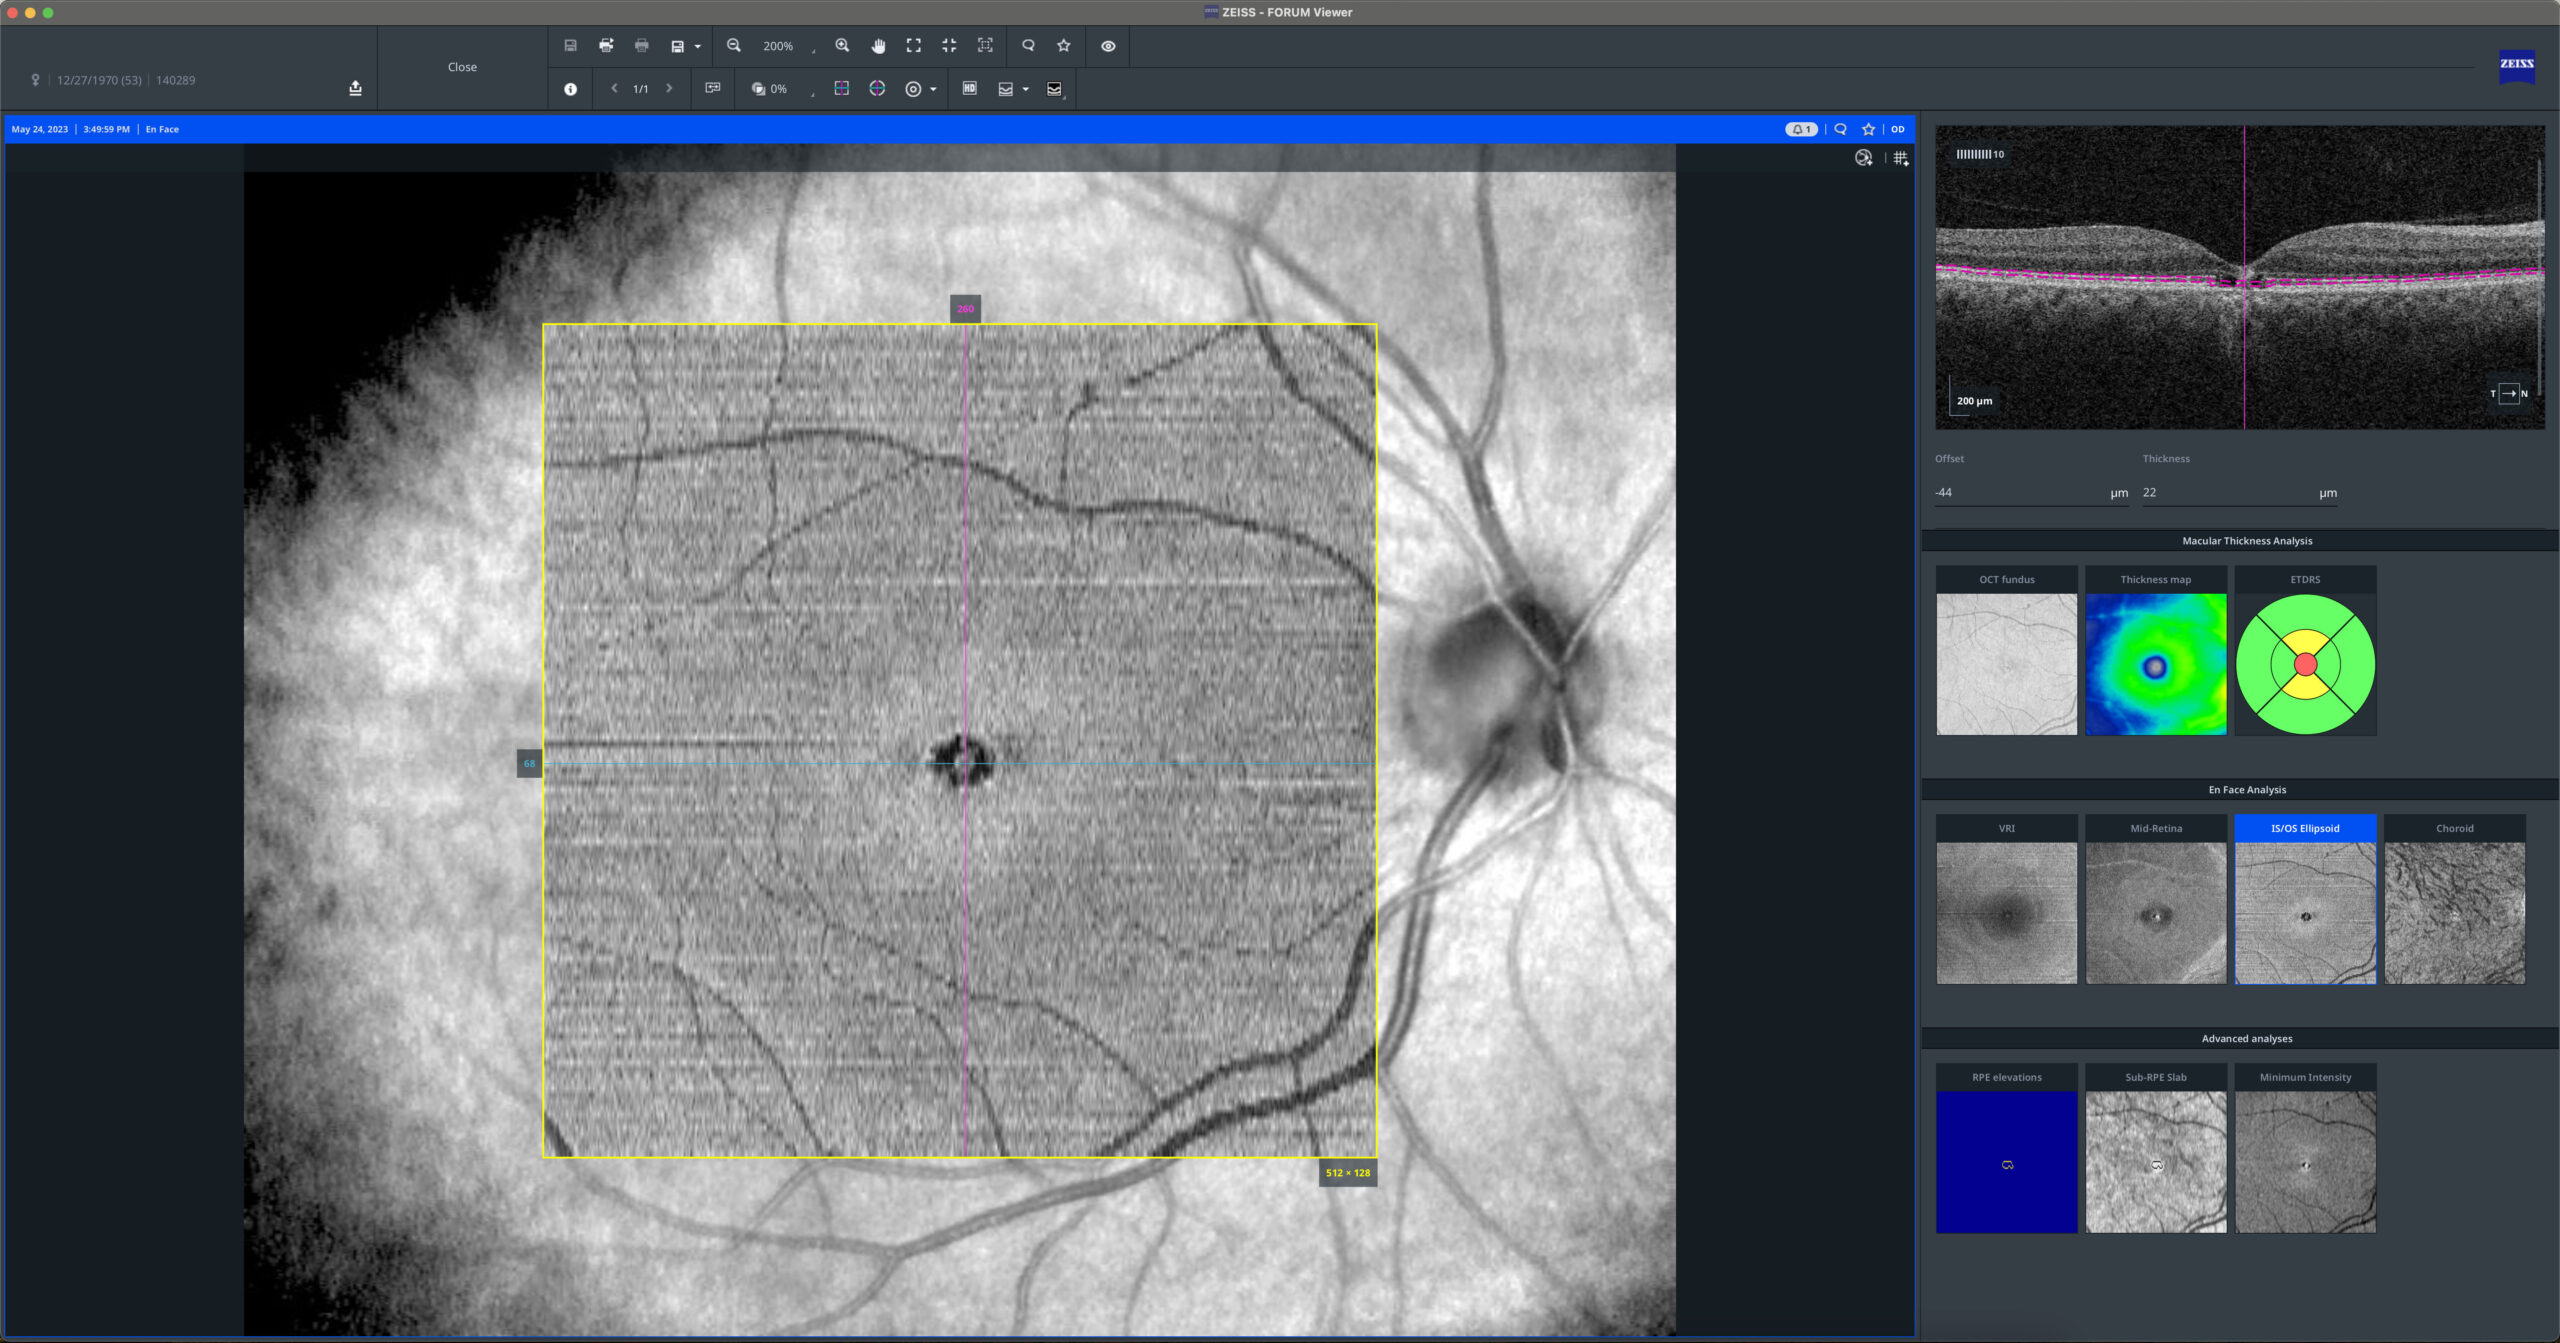Click the reset view with sparkle icon

pyautogui.click(x=1864, y=158)
